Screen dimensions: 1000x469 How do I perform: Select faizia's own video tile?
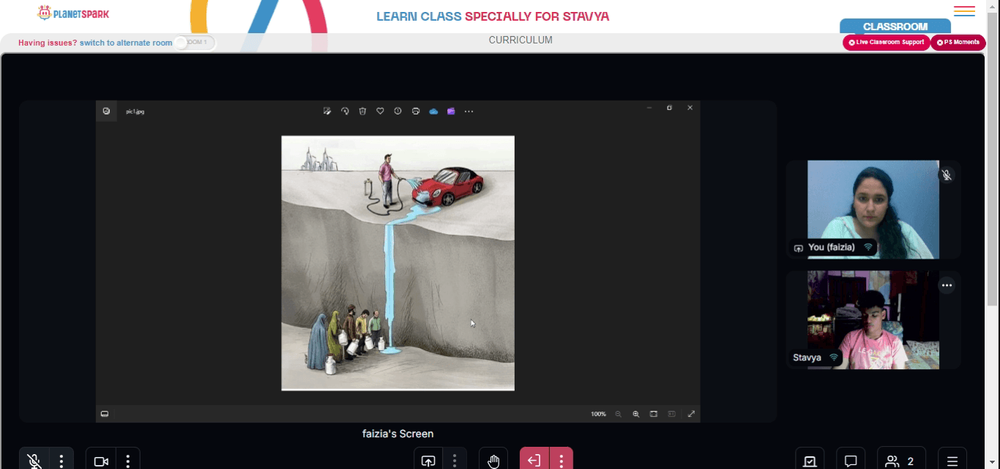[x=873, y=209]
